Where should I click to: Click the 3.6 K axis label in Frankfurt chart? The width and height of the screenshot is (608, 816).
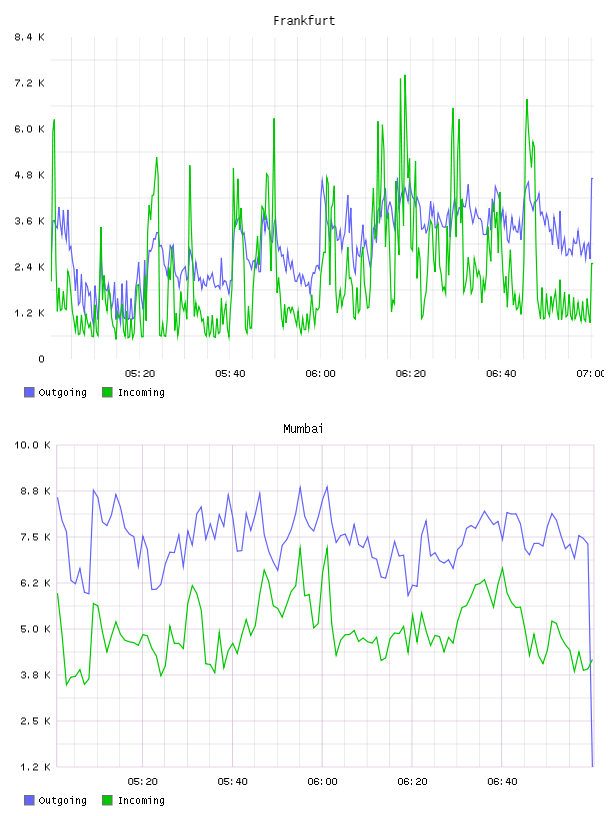coord(29,221)
